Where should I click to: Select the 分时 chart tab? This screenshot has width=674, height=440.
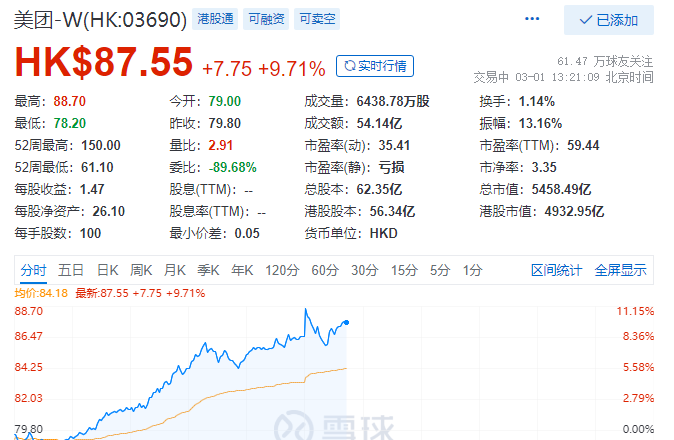point(34,270)
